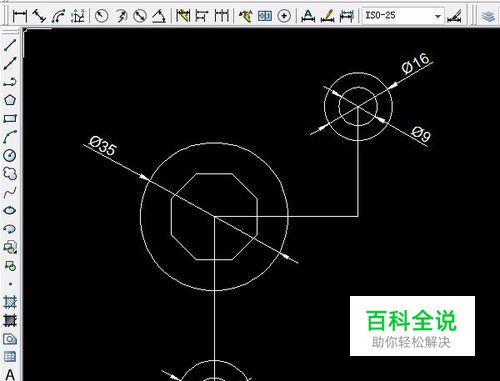Open the Layer Properties manager icon
500x381 pixels.
[488, 16]
